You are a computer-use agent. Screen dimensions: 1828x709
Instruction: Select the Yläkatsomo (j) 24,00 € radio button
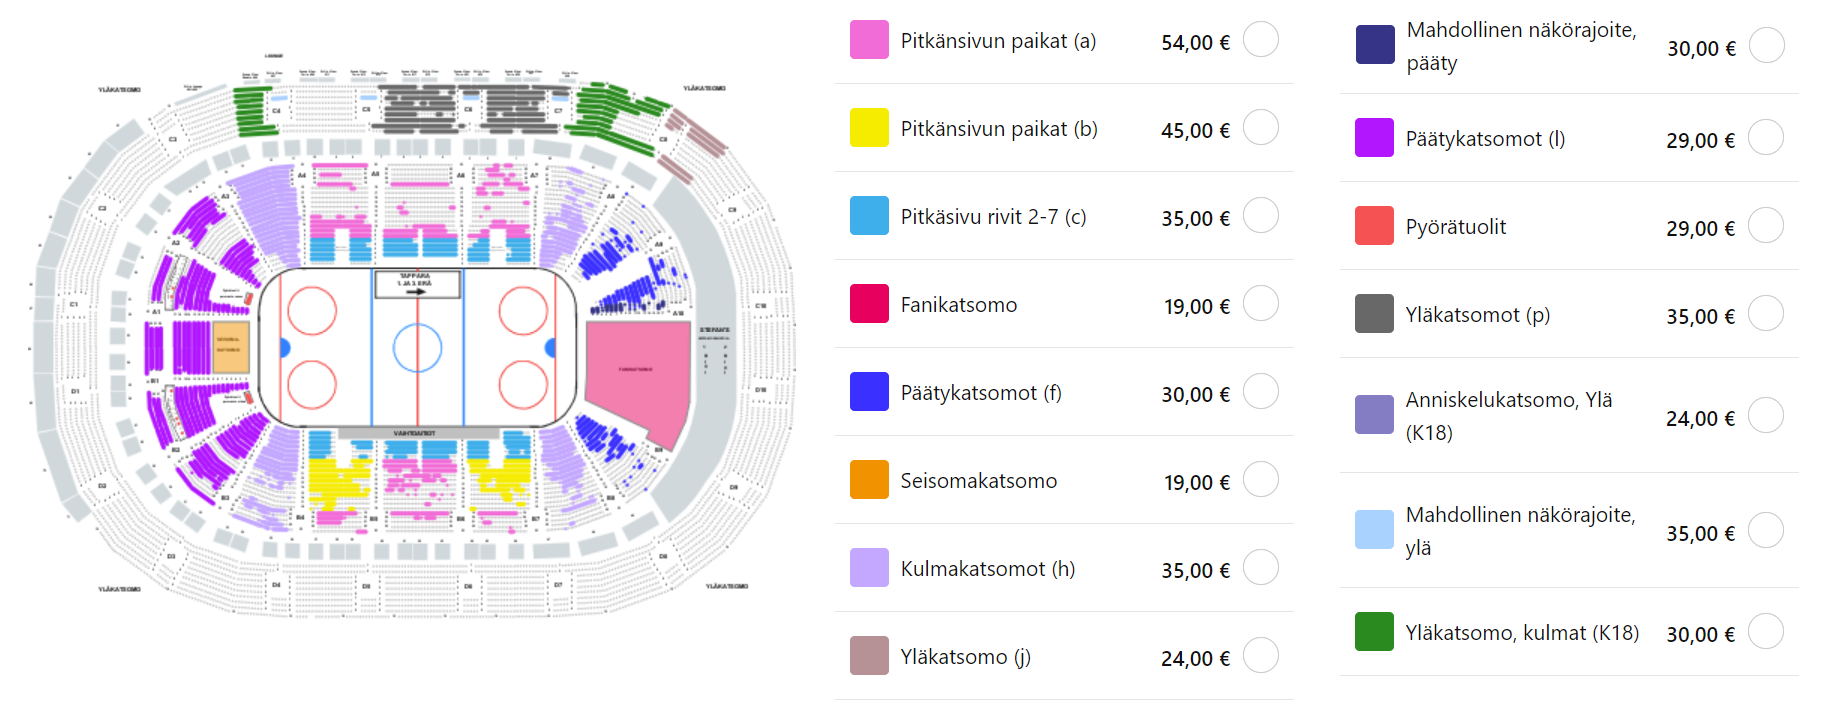1260,656
